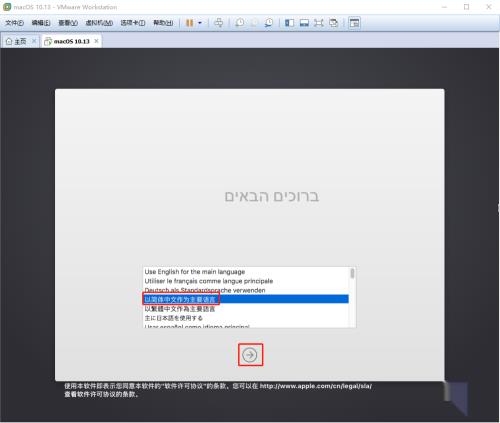The height and width of the screenshot is (423, 500).
Task: Select the français language option
Action: tap(246, 281)
